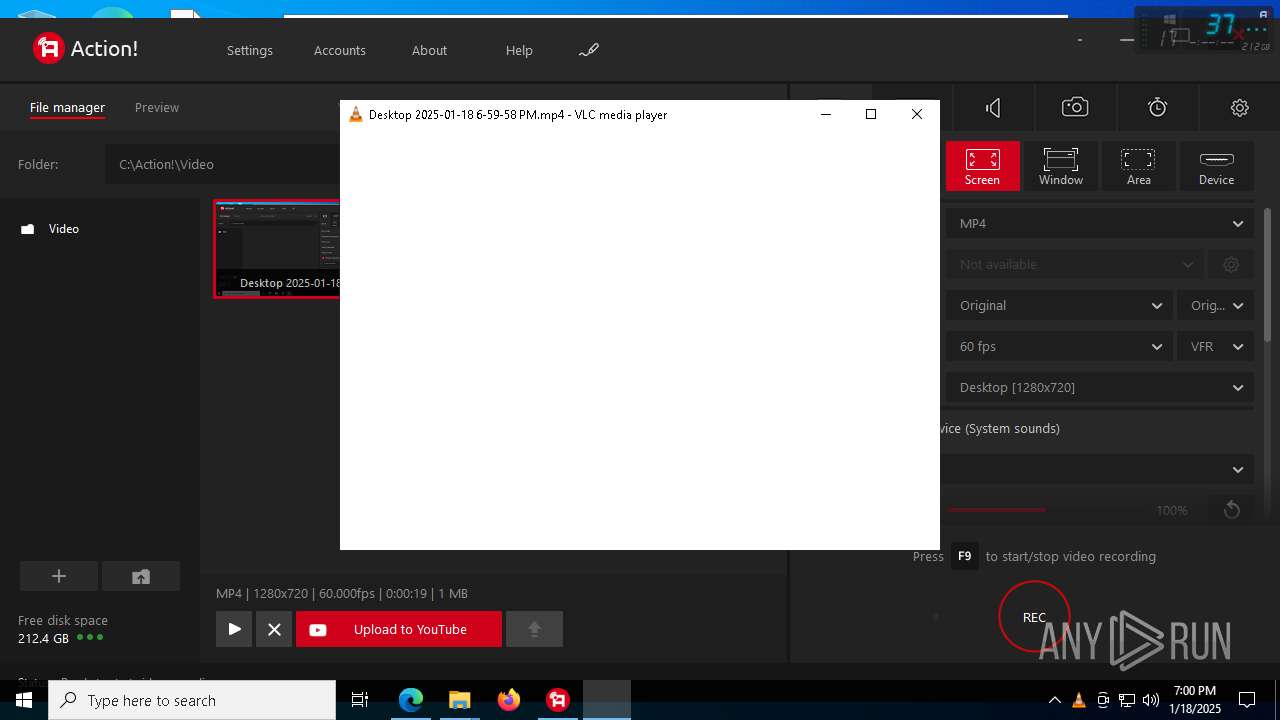Open codec settings gear next to Not available

tap(1231, 264)
